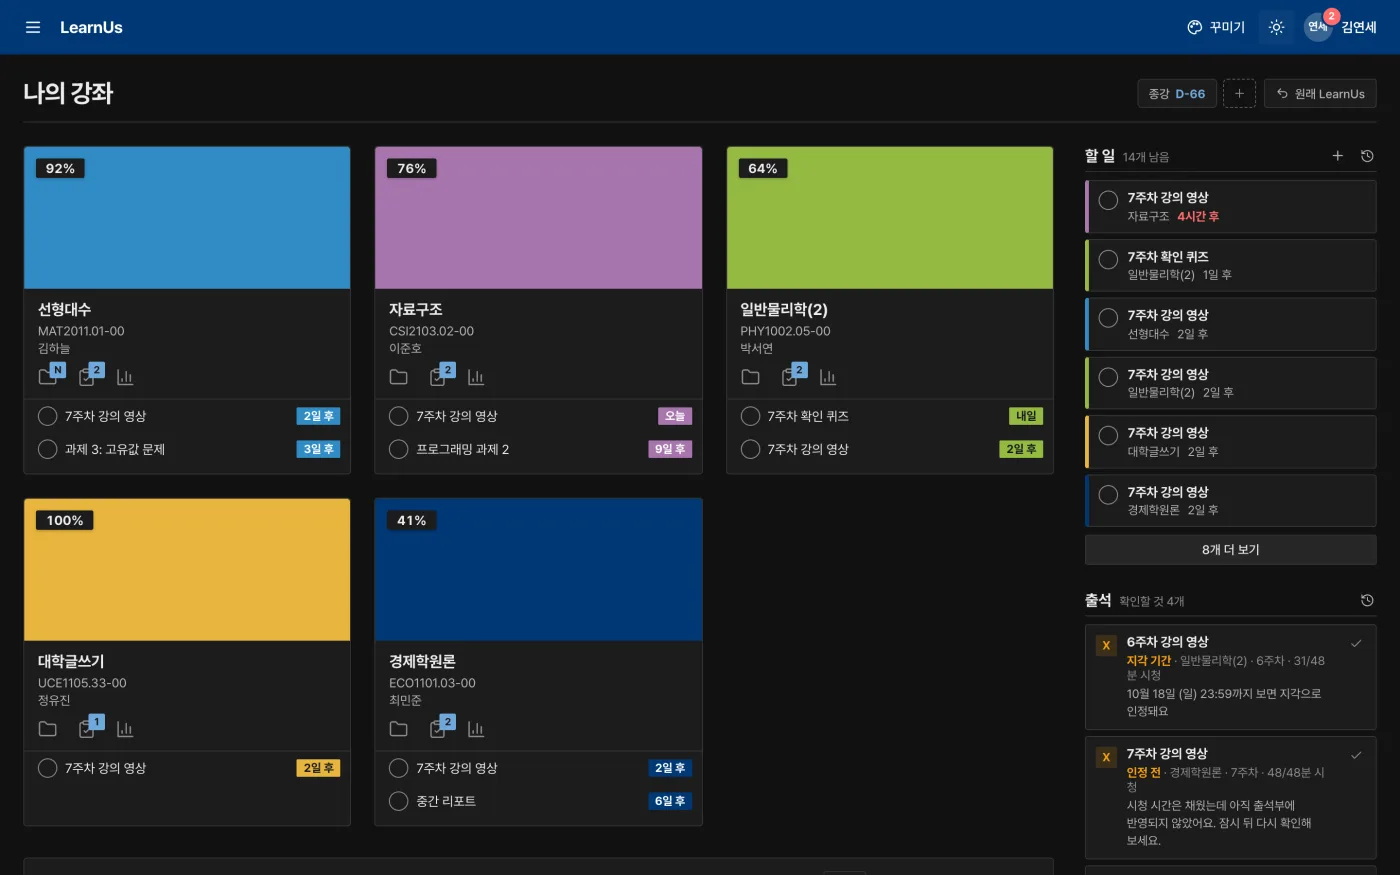Open the assignments clipboard icon in 자료구조 card
Viewport: 1400px width, 875px height.
click(x=438, y=376)
